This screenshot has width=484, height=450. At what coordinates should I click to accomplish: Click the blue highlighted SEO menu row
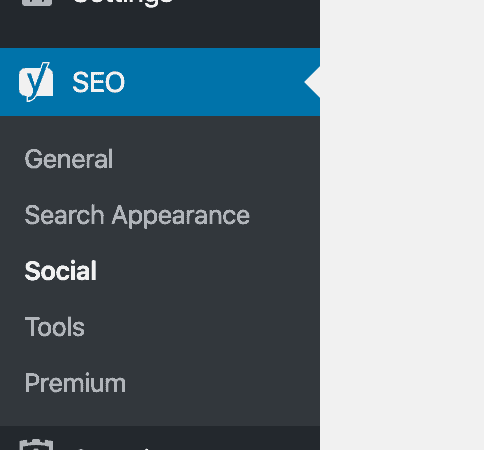click(x=160, y=82)
